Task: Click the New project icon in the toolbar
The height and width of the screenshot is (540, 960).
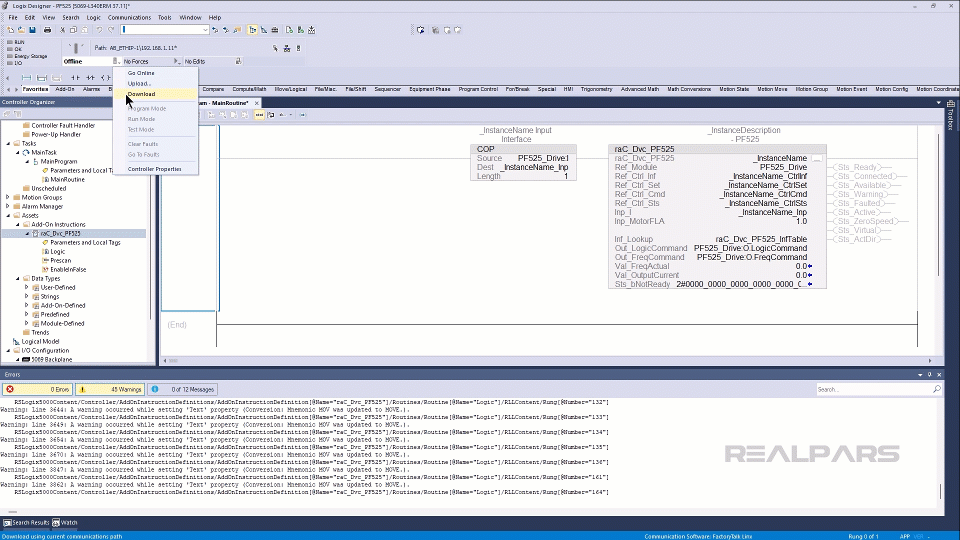Action: click(10, 29)
